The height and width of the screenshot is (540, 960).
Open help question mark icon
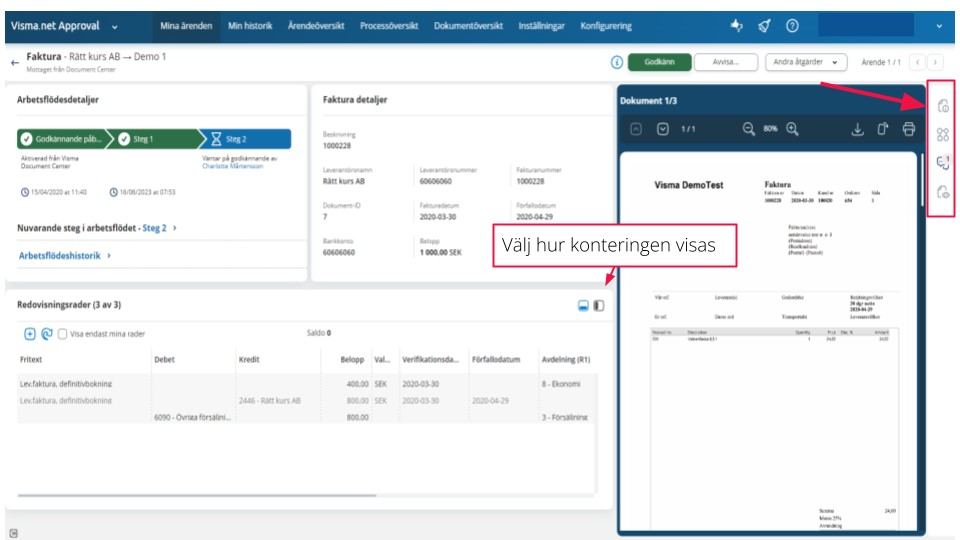point(792,26)
